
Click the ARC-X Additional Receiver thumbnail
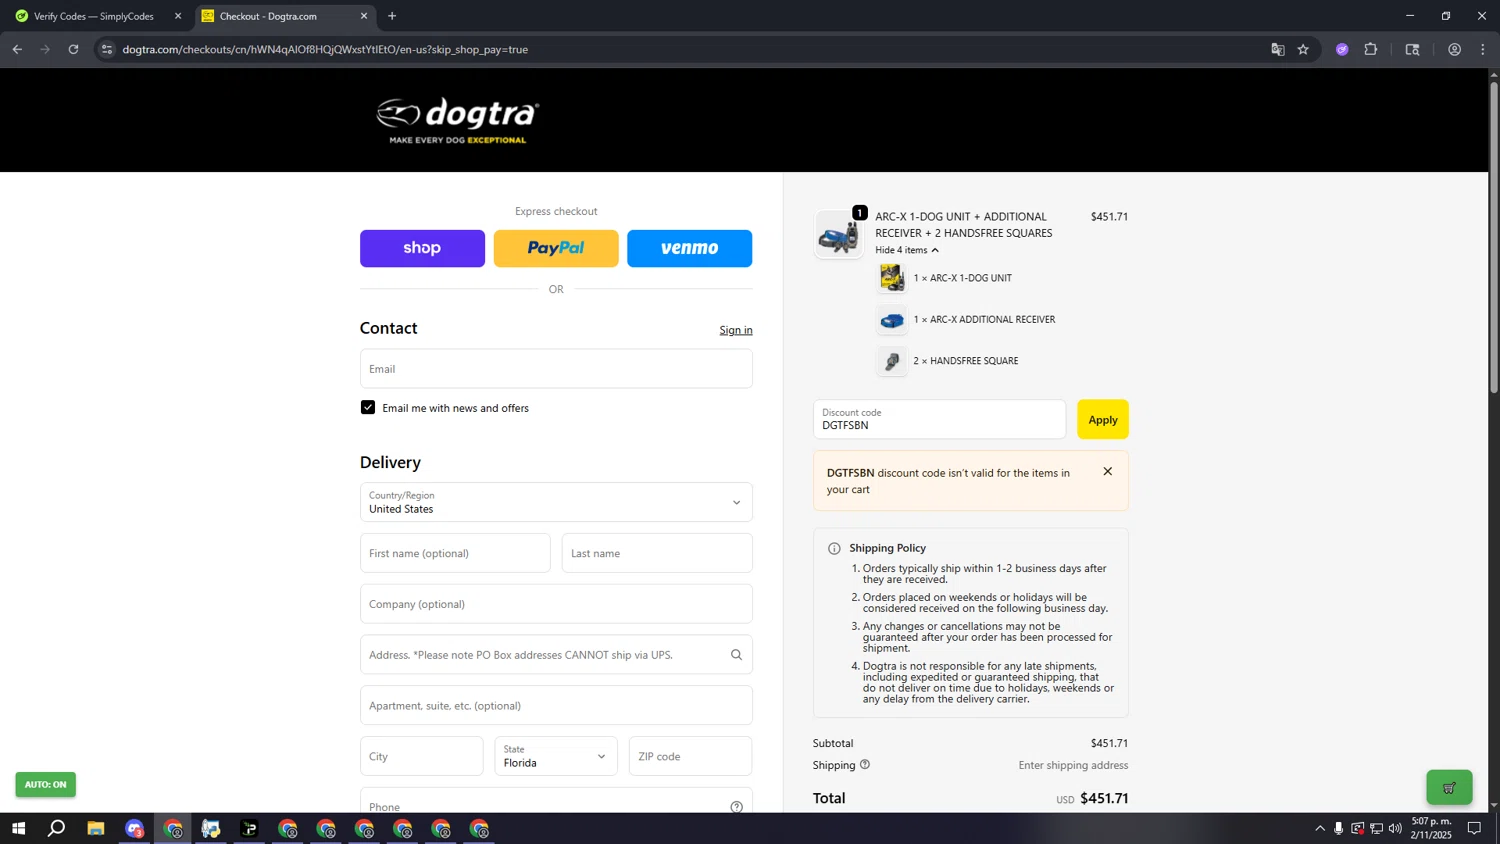[891, 320]
